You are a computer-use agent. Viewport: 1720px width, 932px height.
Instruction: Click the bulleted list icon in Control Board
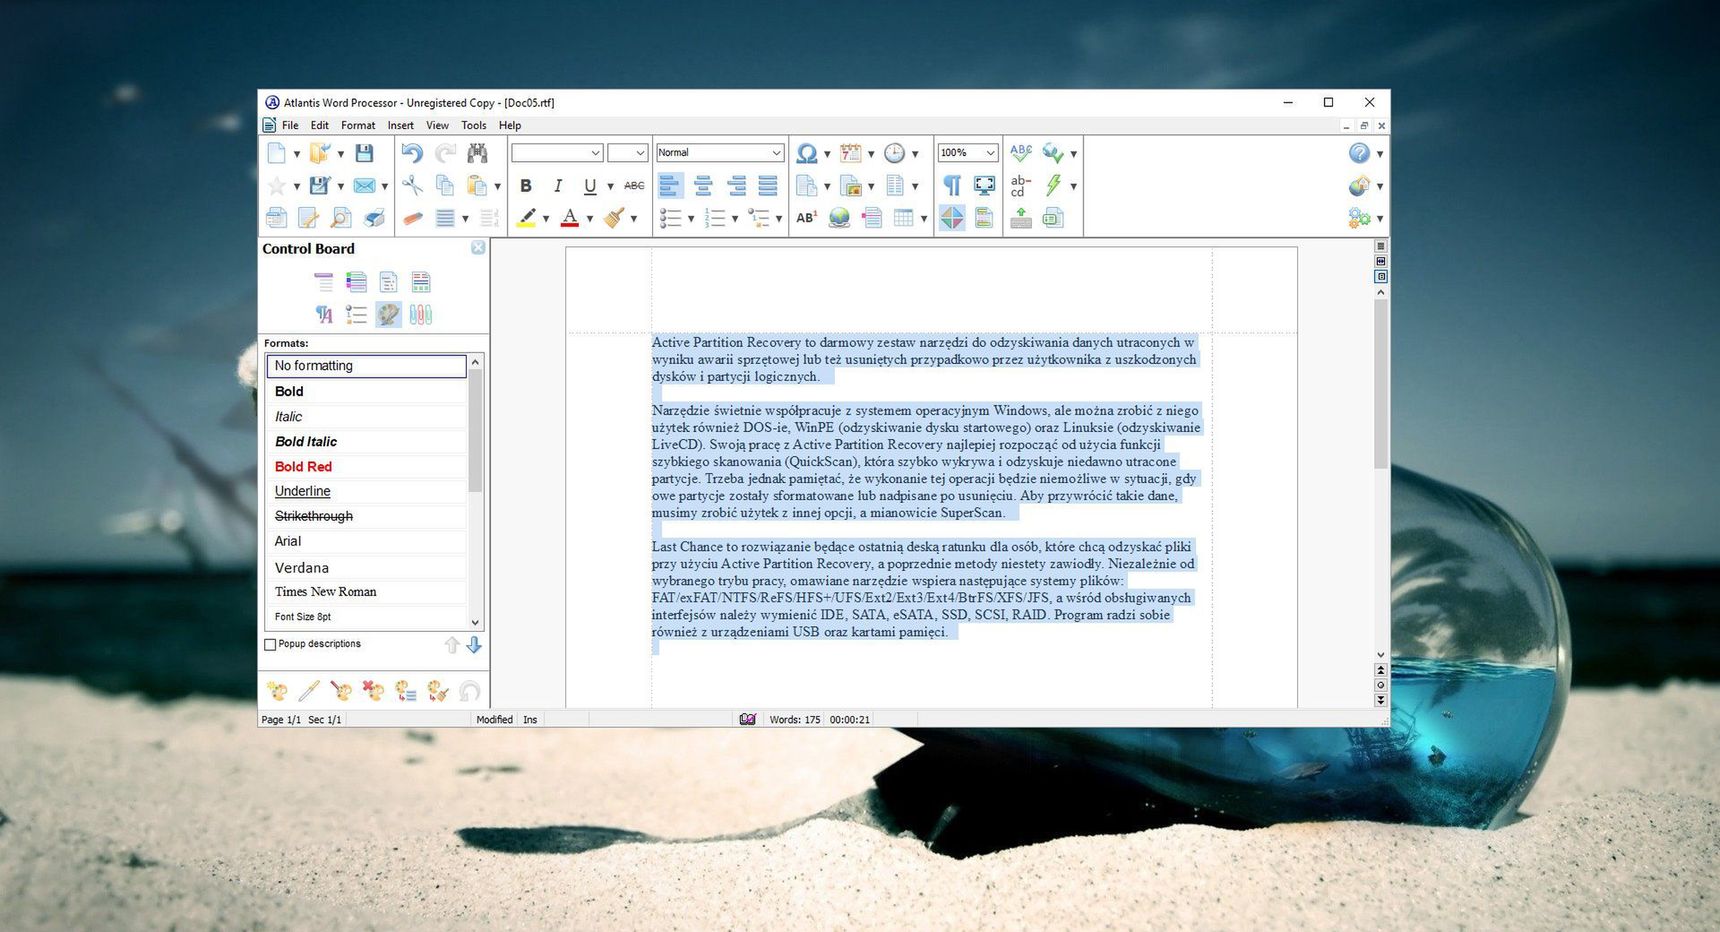click(356, 314)
